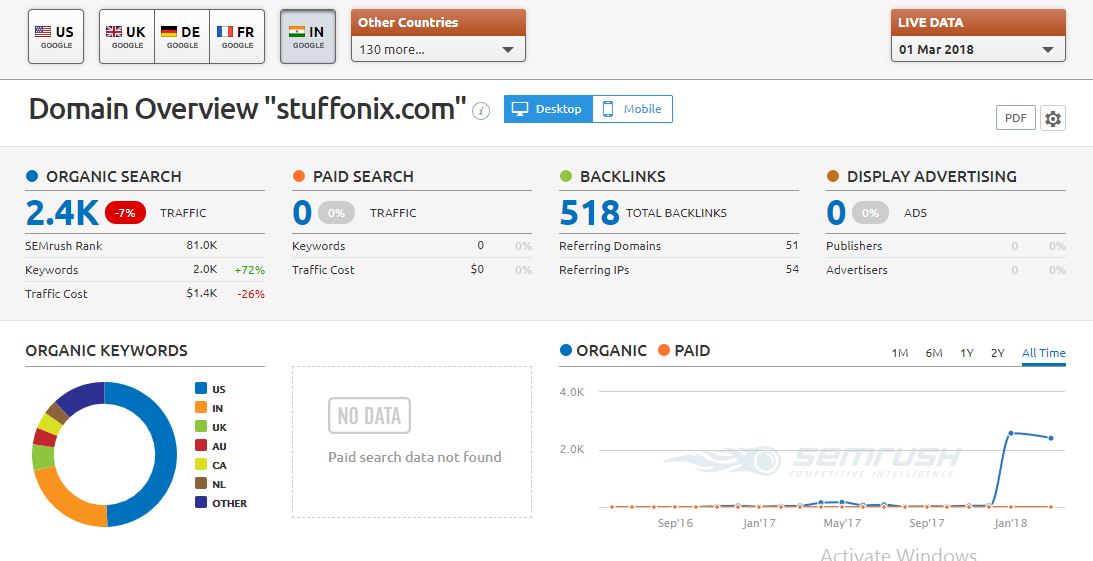Click the BACKLINKS section heading
The image size is (1093, 561).
(x=622, y=176)
